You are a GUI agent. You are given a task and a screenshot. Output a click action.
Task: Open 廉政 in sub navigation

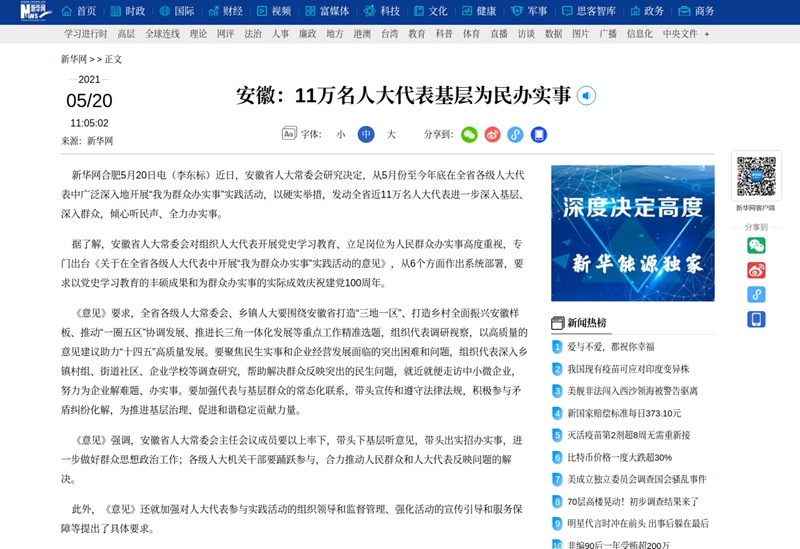pyautogui.click(x=308, y=34)
